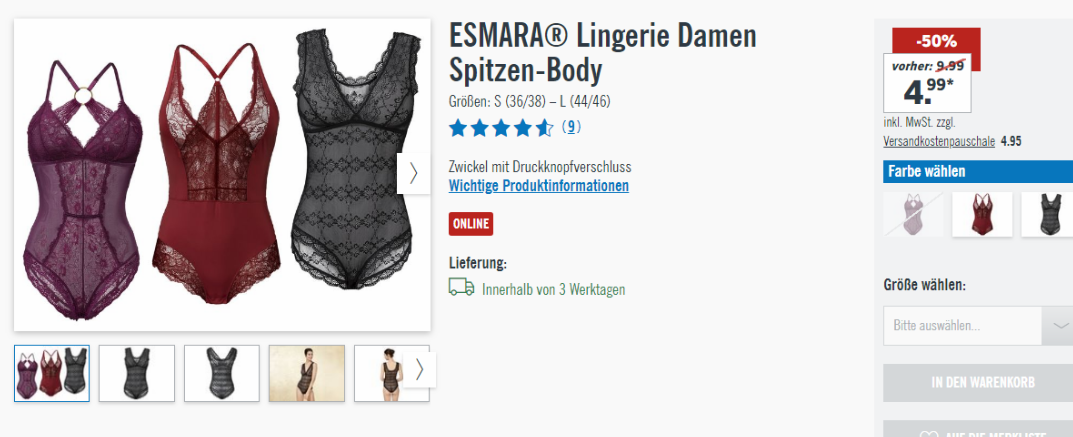Image resolution: width=1073 pixels, height=437 pixels.
Task: Open the 'Versandkostenpauschale' link
Action: (x=939, y=142)
